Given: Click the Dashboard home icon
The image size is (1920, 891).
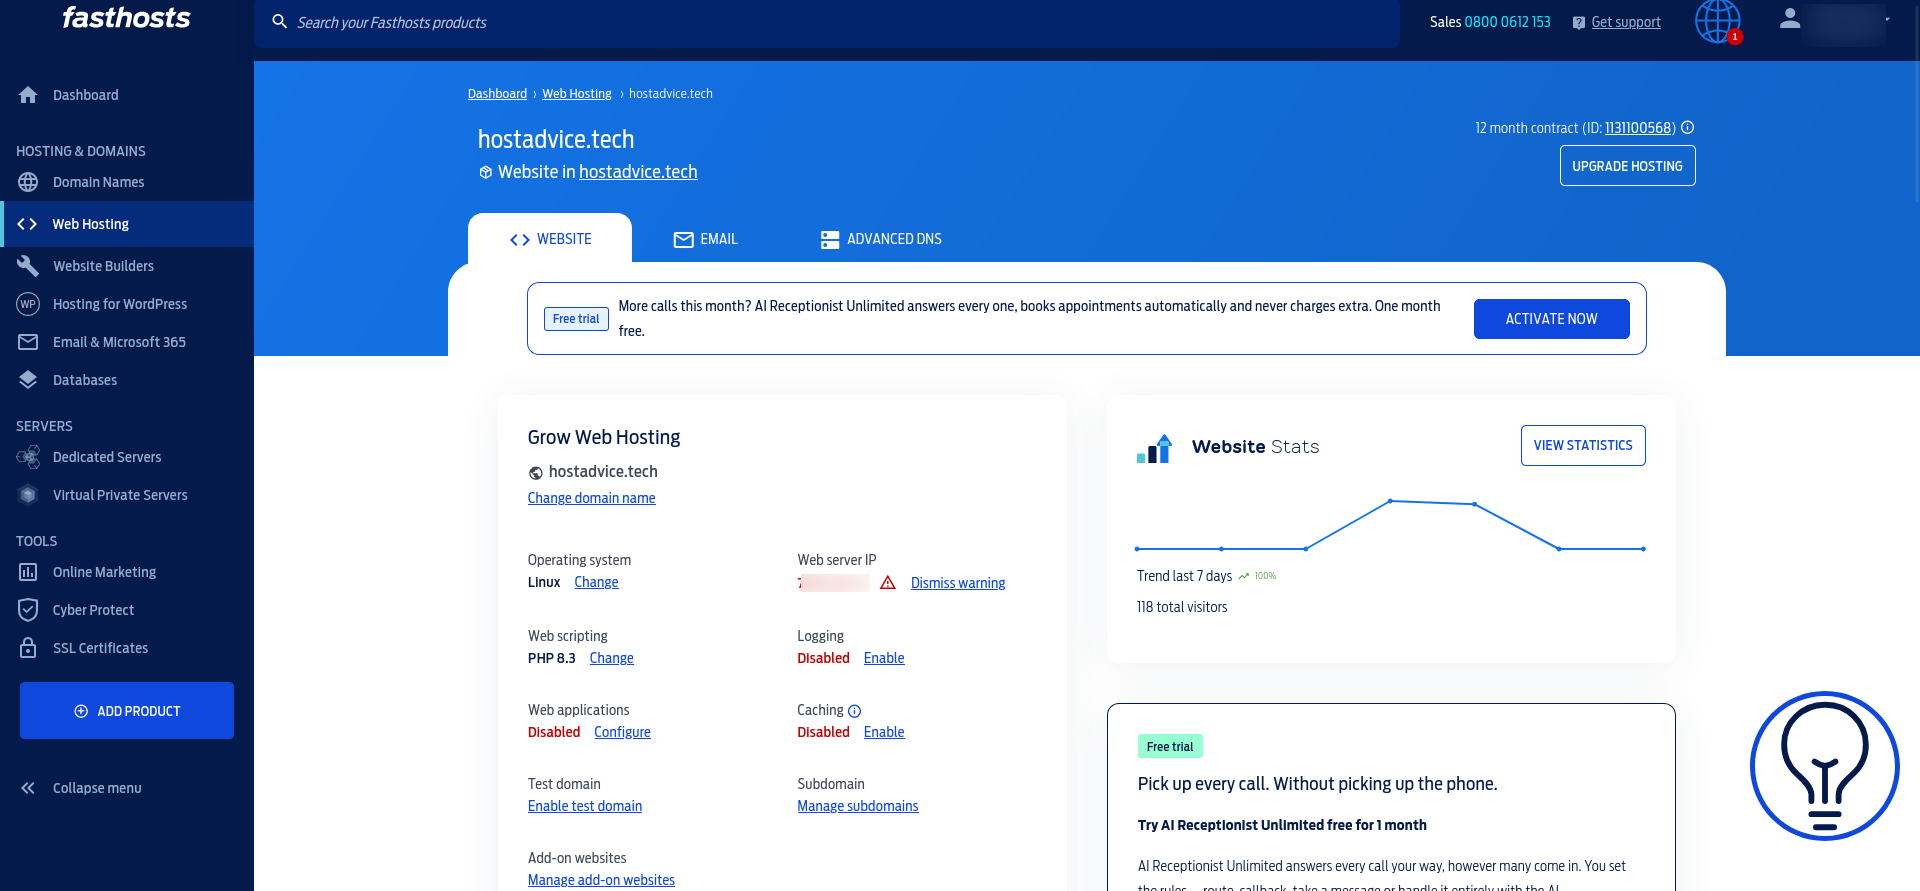Looking at the screenshot, I should (x=28, y=95).
